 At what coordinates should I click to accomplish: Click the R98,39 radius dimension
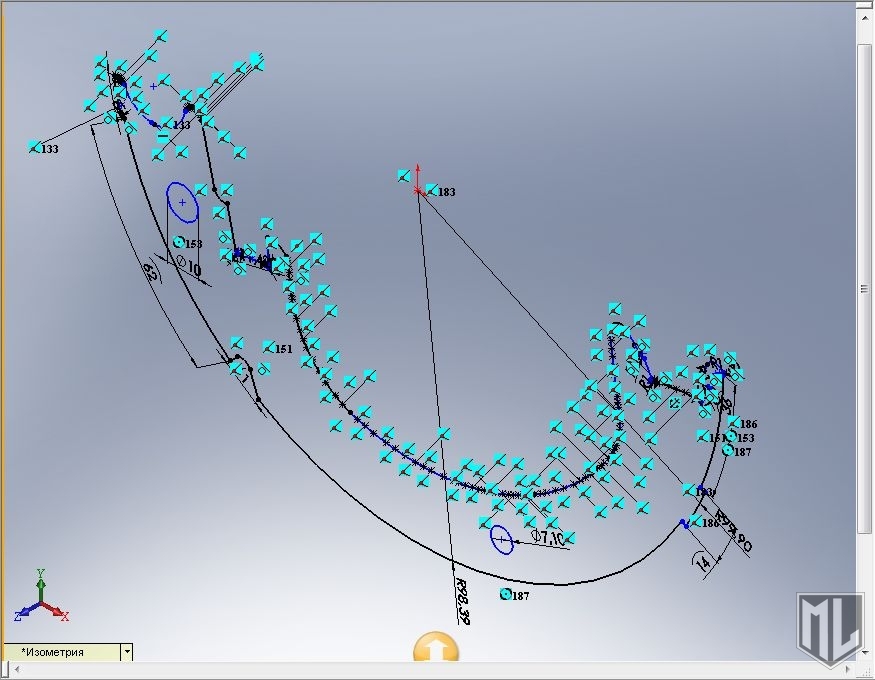(462, 599)
